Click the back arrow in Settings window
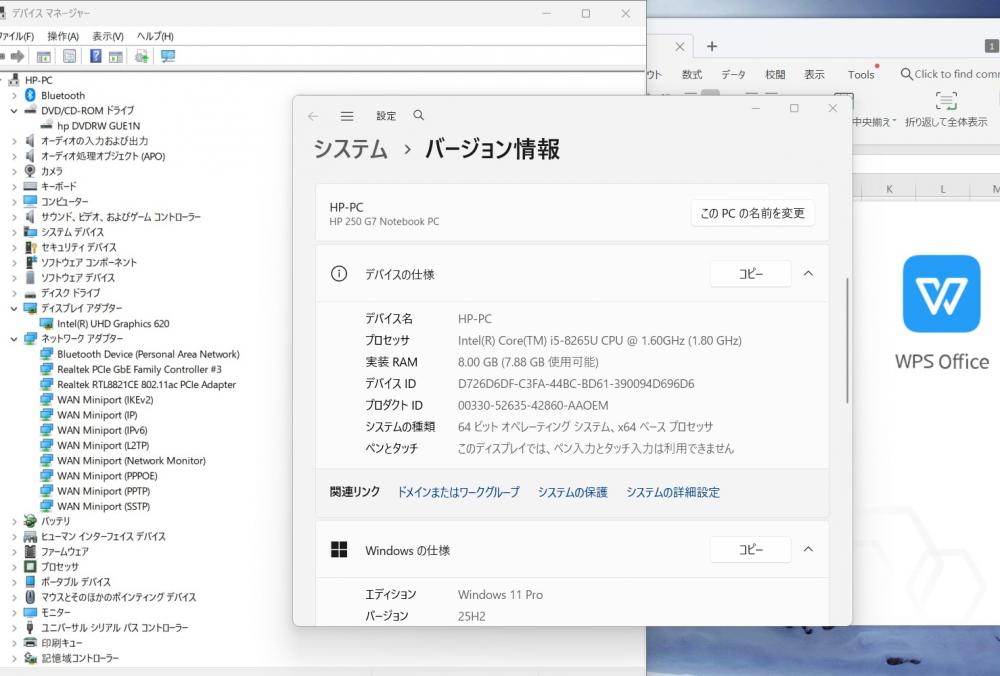The width and height of the screenshot is (1000, 676). 313,116
